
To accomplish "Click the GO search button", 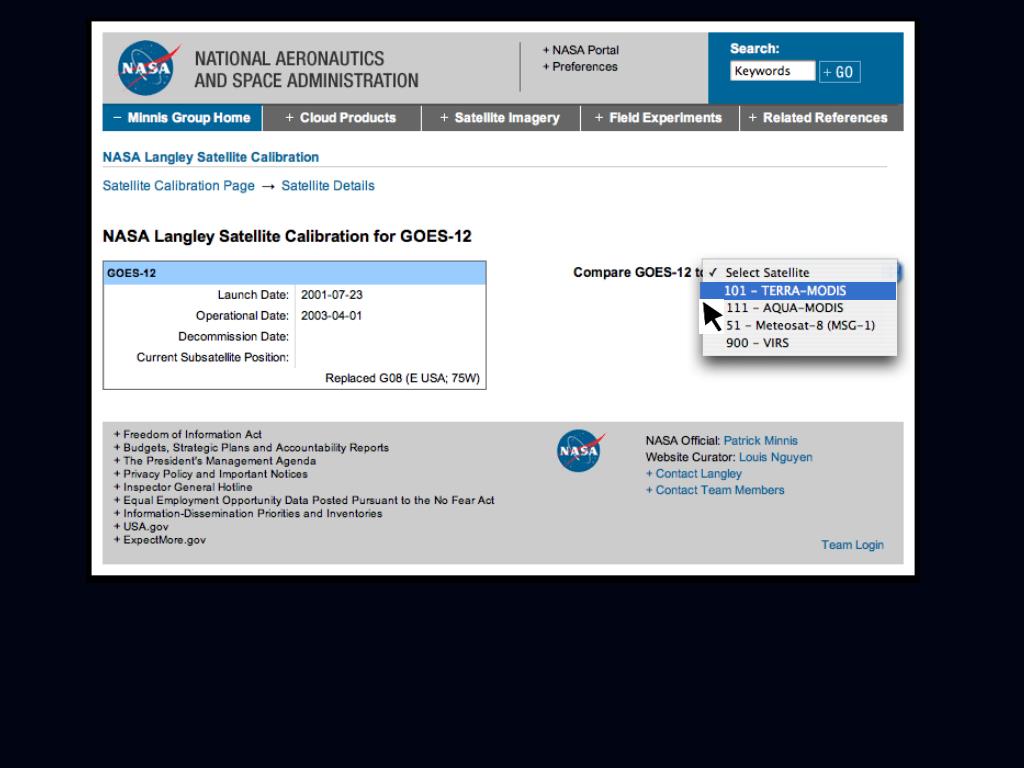I will pyautogui.click(x=840, y=72).
